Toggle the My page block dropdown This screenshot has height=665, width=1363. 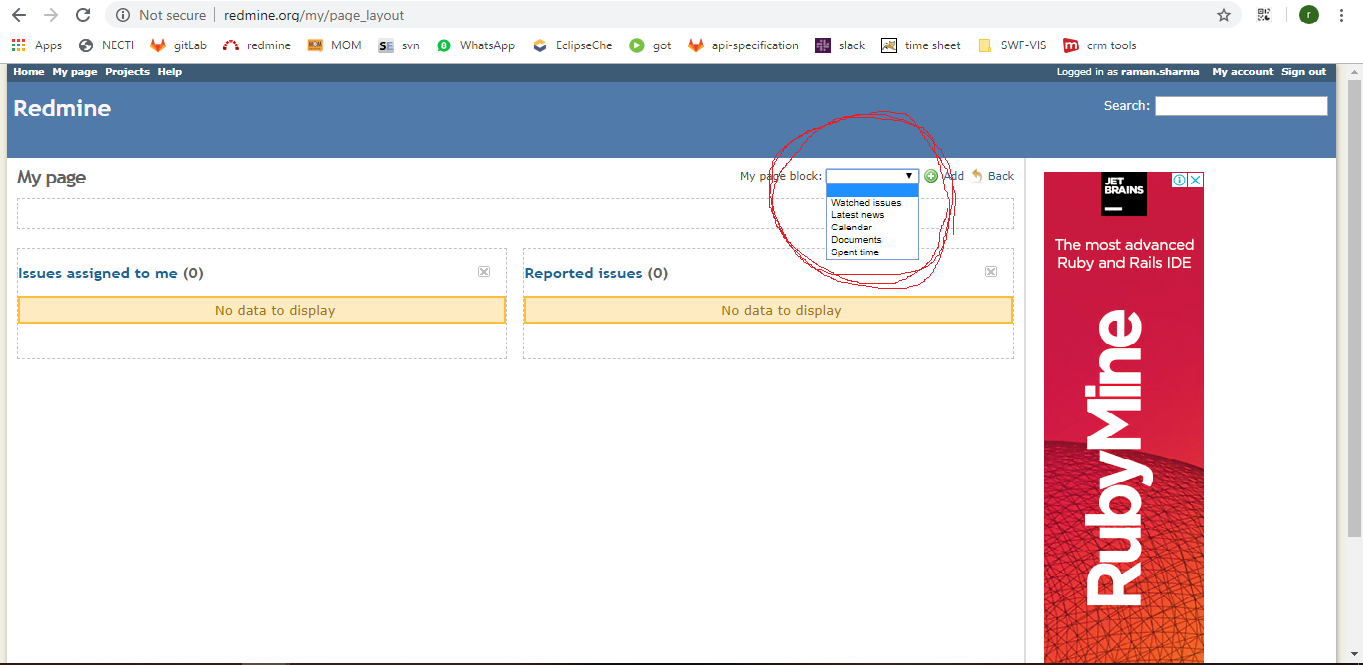(x=872, y=176)
